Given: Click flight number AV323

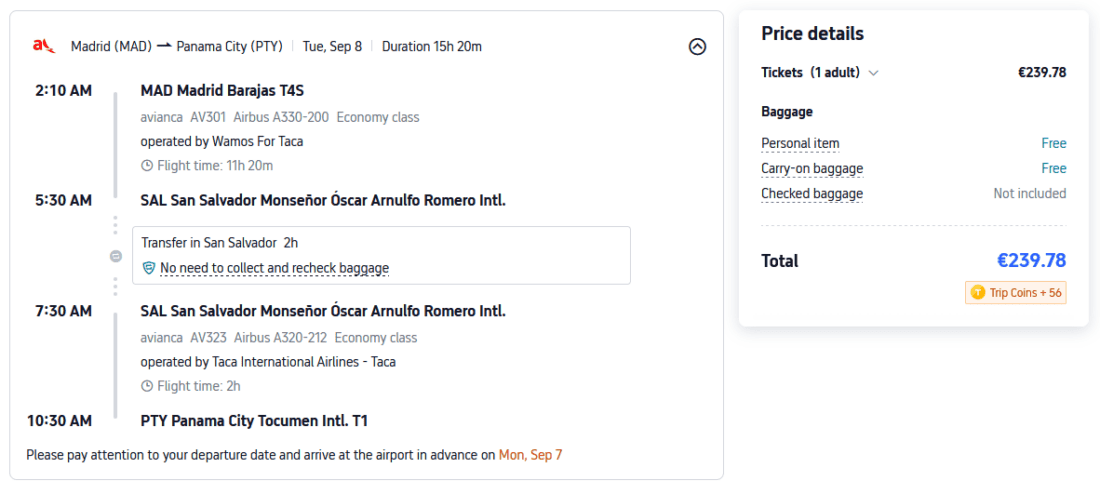Looking at the screenshot, I should [x=208, y=337].
